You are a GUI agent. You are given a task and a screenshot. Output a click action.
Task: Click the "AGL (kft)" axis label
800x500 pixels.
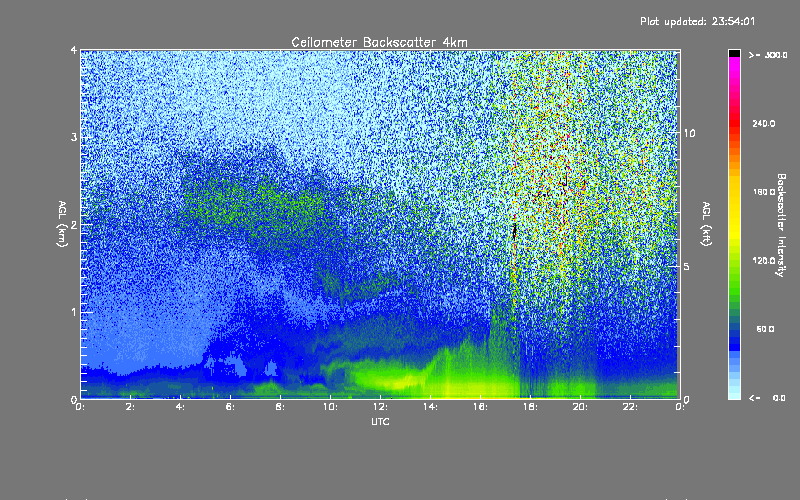706,224
